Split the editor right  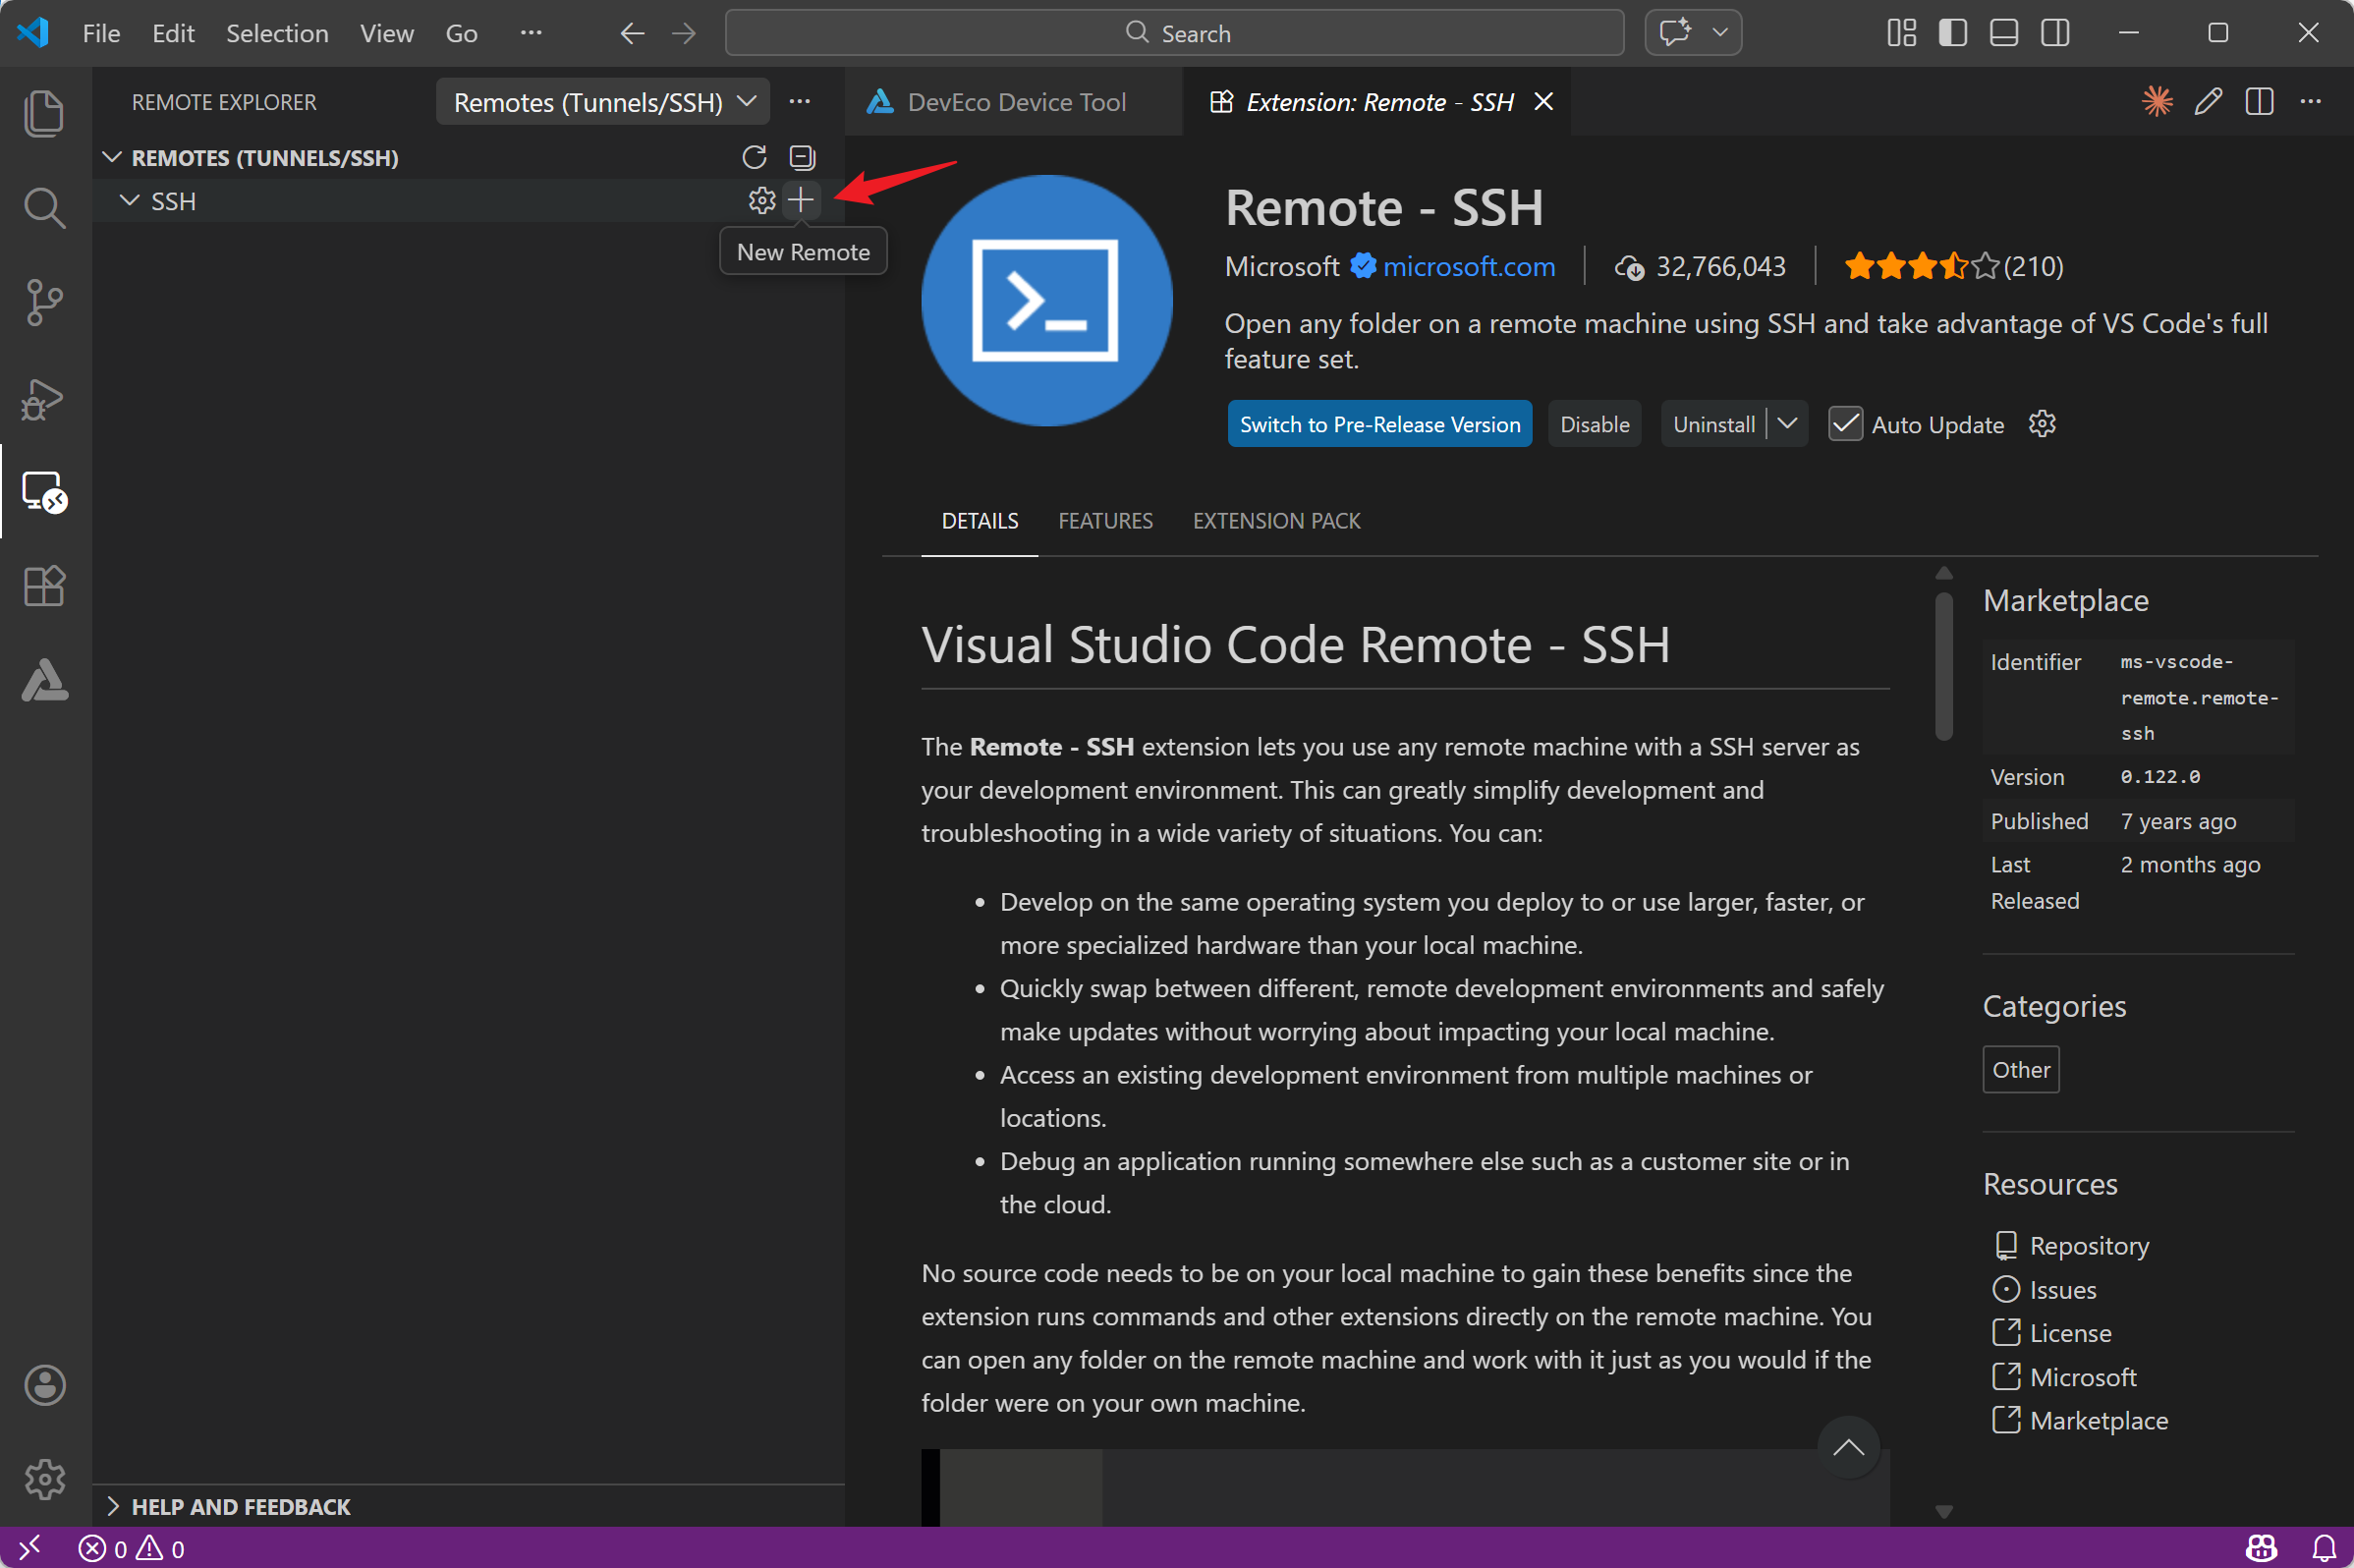click(x=2259, y=101)
